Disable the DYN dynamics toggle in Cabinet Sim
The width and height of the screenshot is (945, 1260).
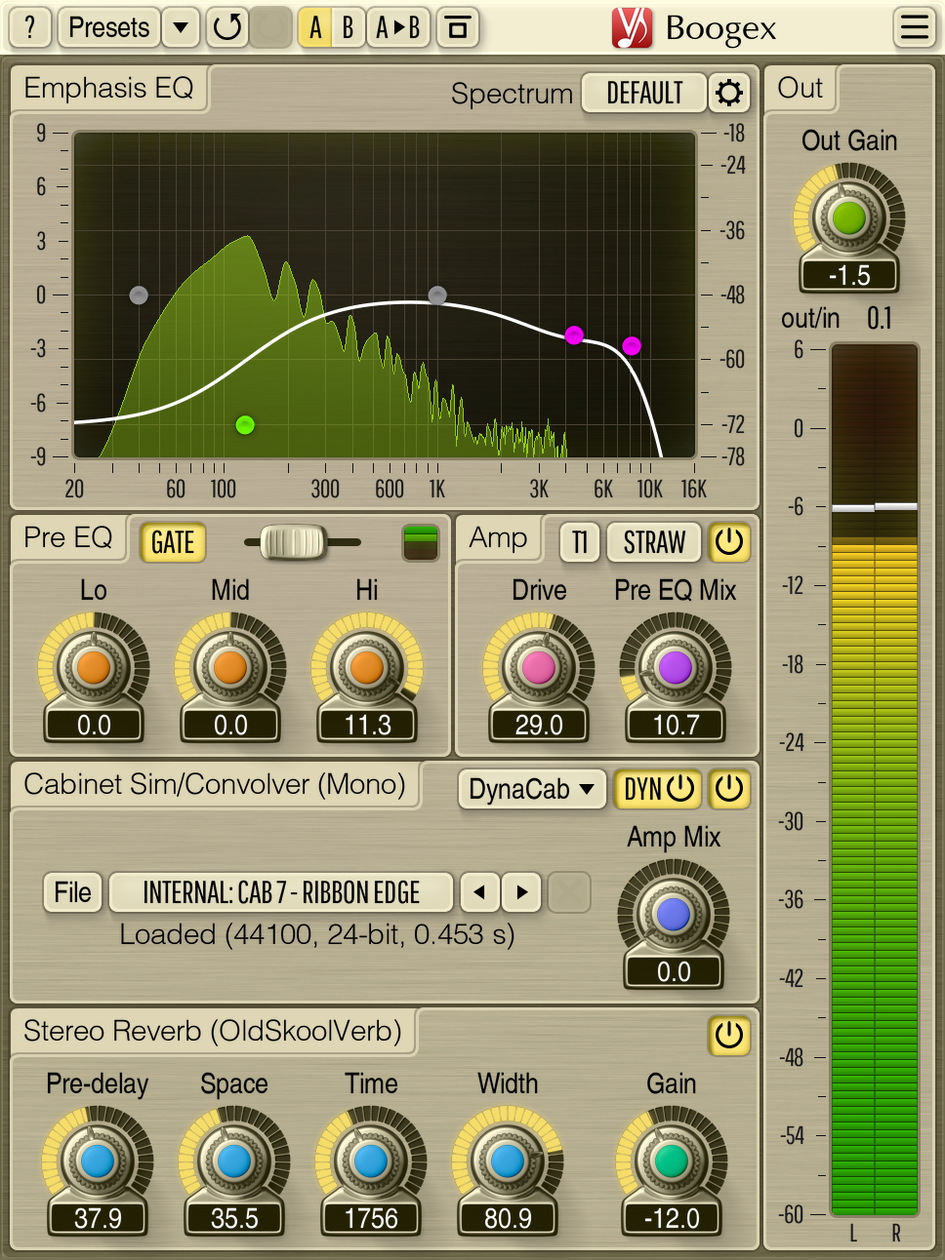(659, 790)
